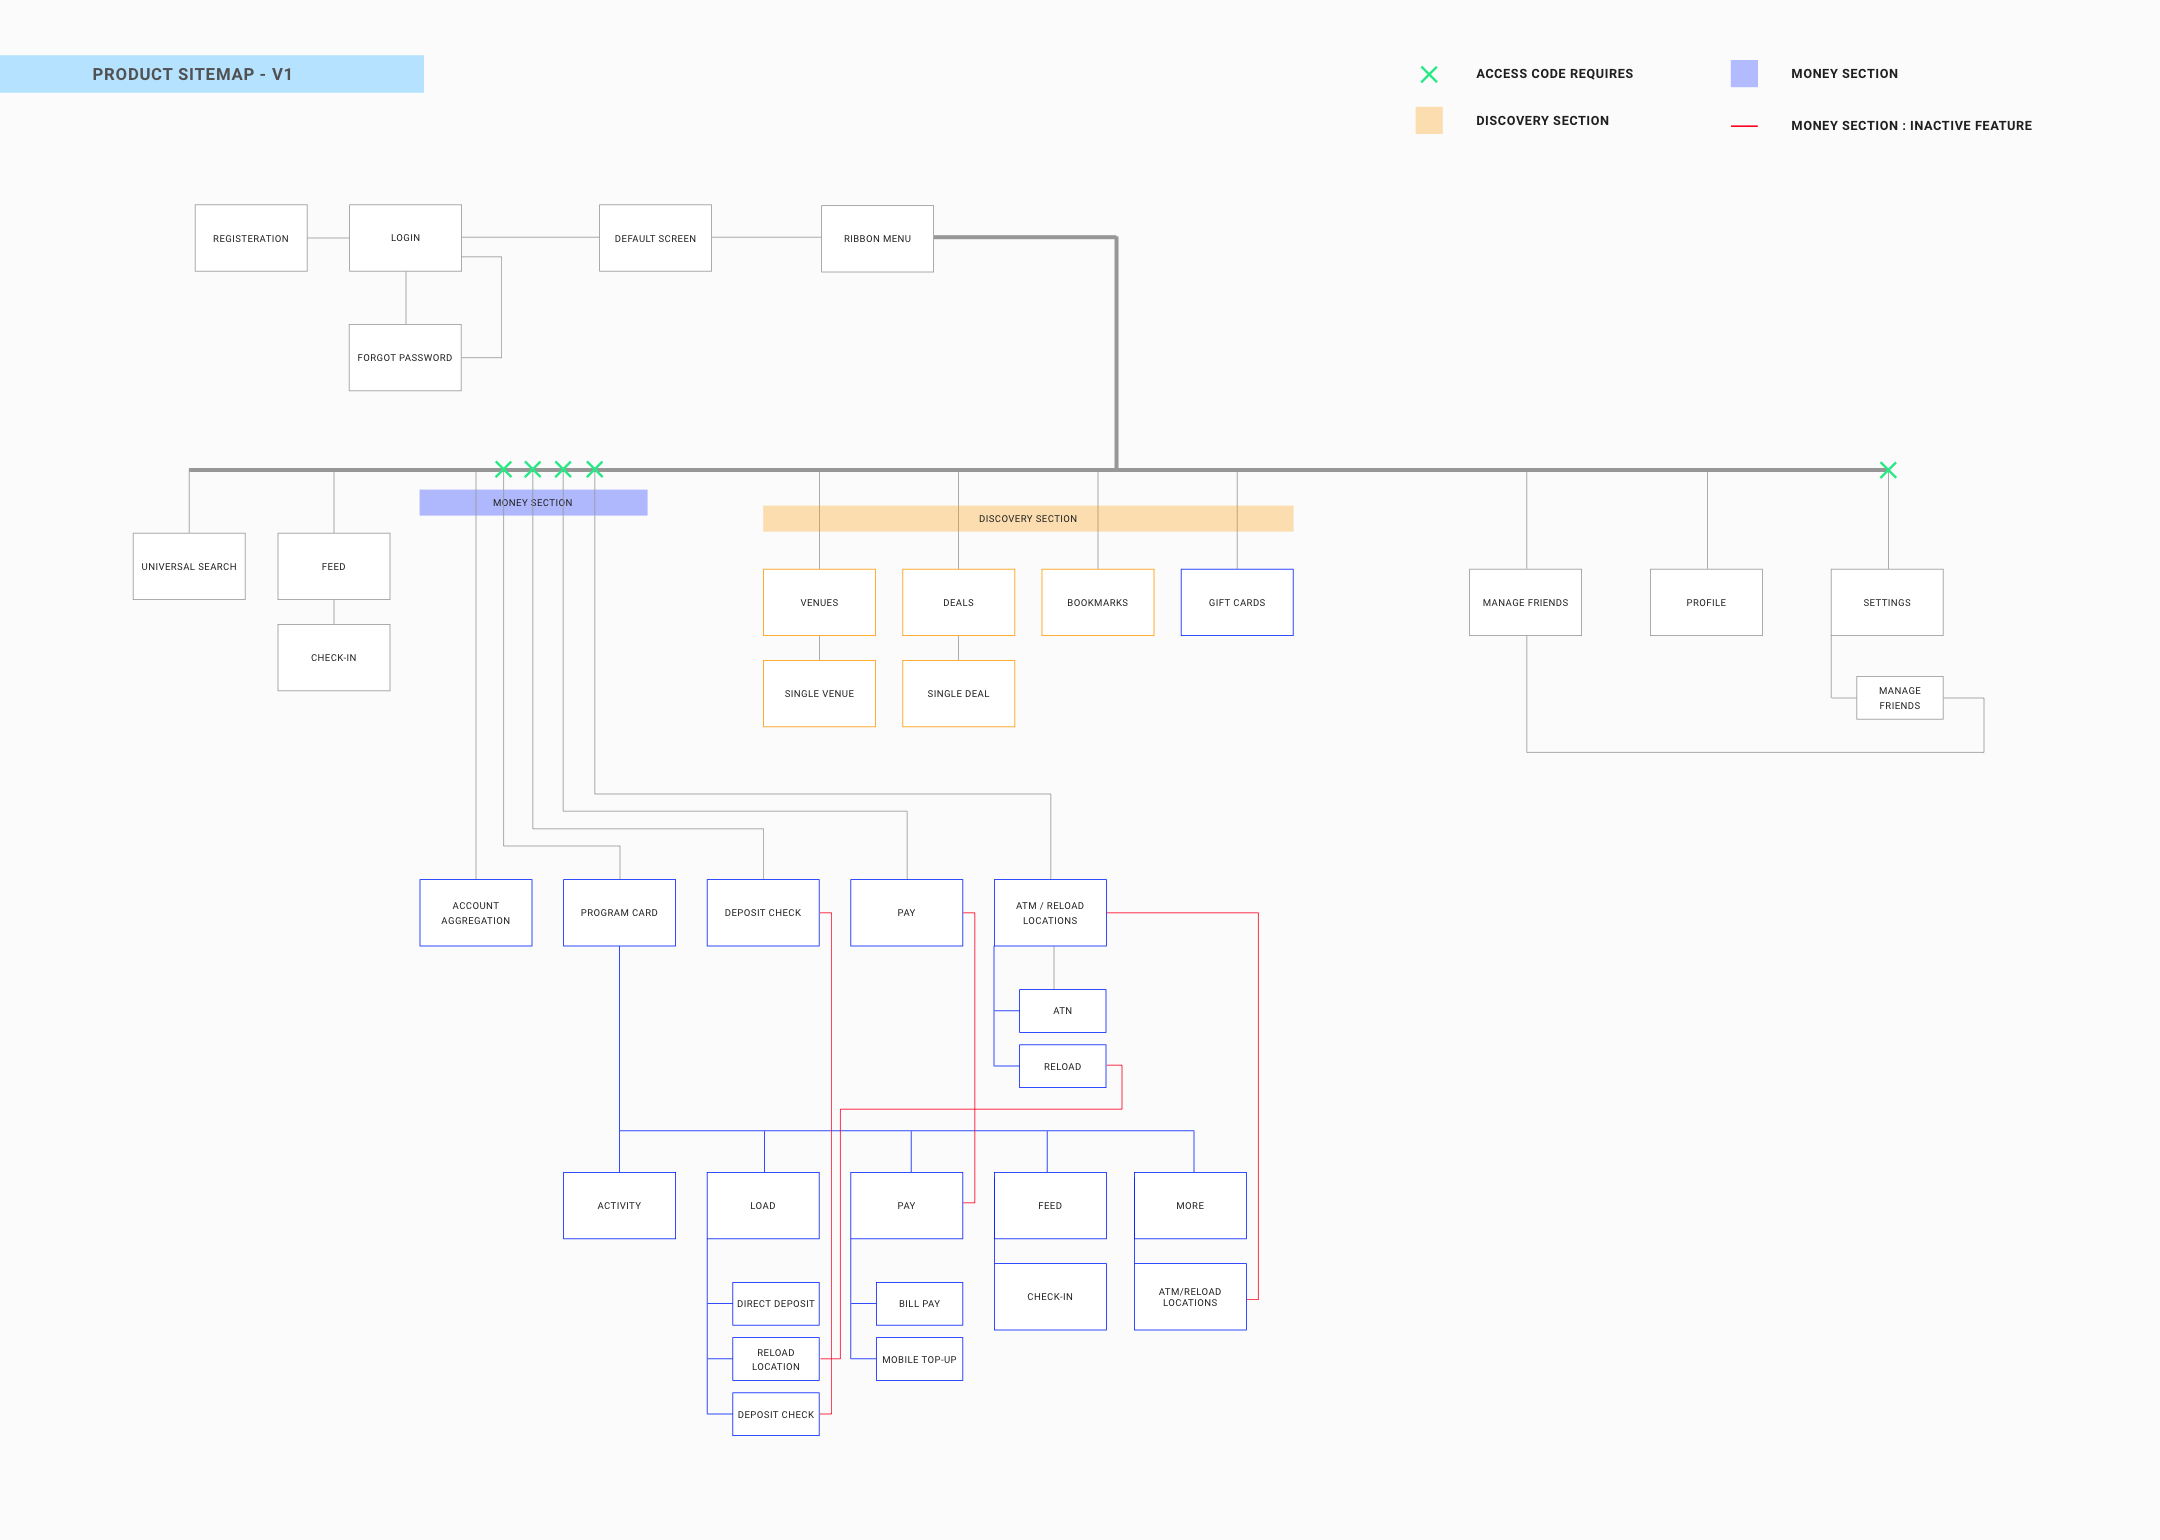Select the Universal Search box
The image size is (2160, 1540).
pyautogui.click(x=189, y=567)
